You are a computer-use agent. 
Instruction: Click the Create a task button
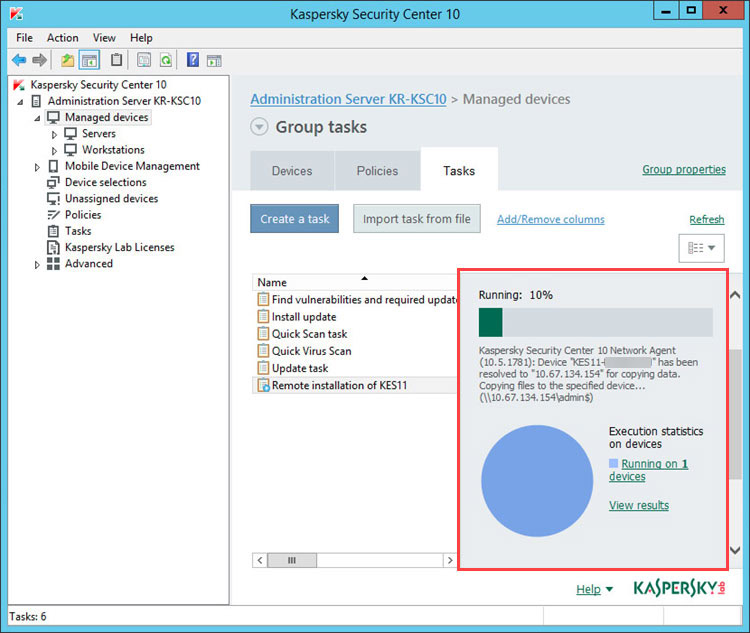(295, 219)
